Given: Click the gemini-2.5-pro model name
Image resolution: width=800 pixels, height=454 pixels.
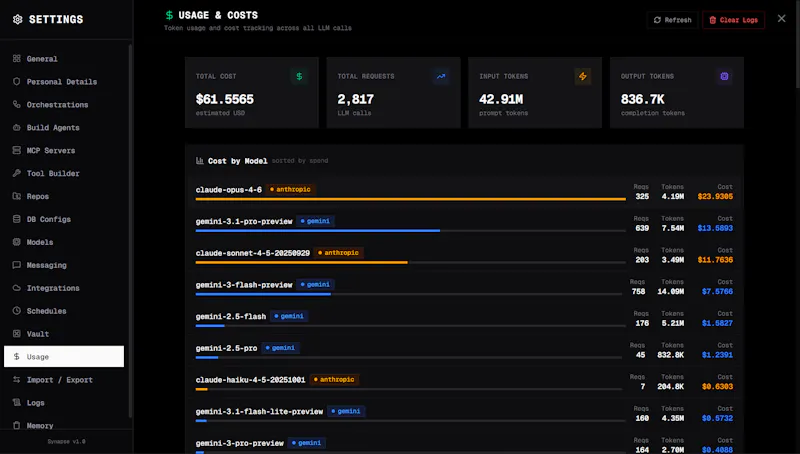Looking at the screenshot, I should pos(227,348).
